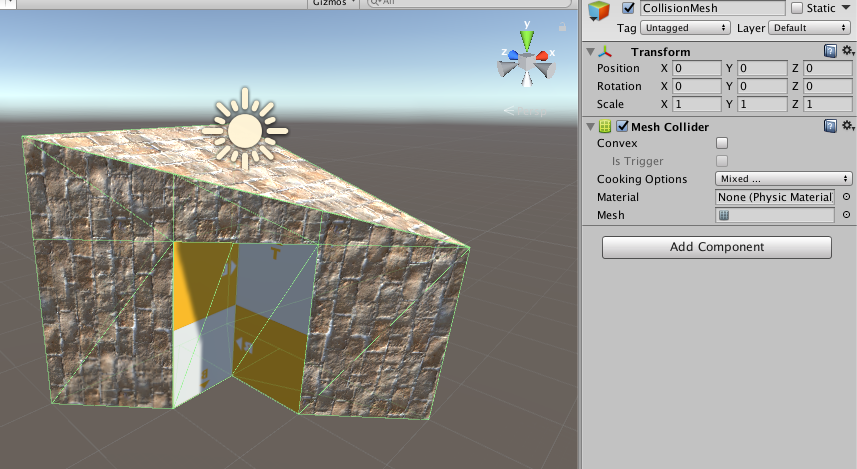Click the Scale X field
The image size is (857, 469).
(696, 104)
